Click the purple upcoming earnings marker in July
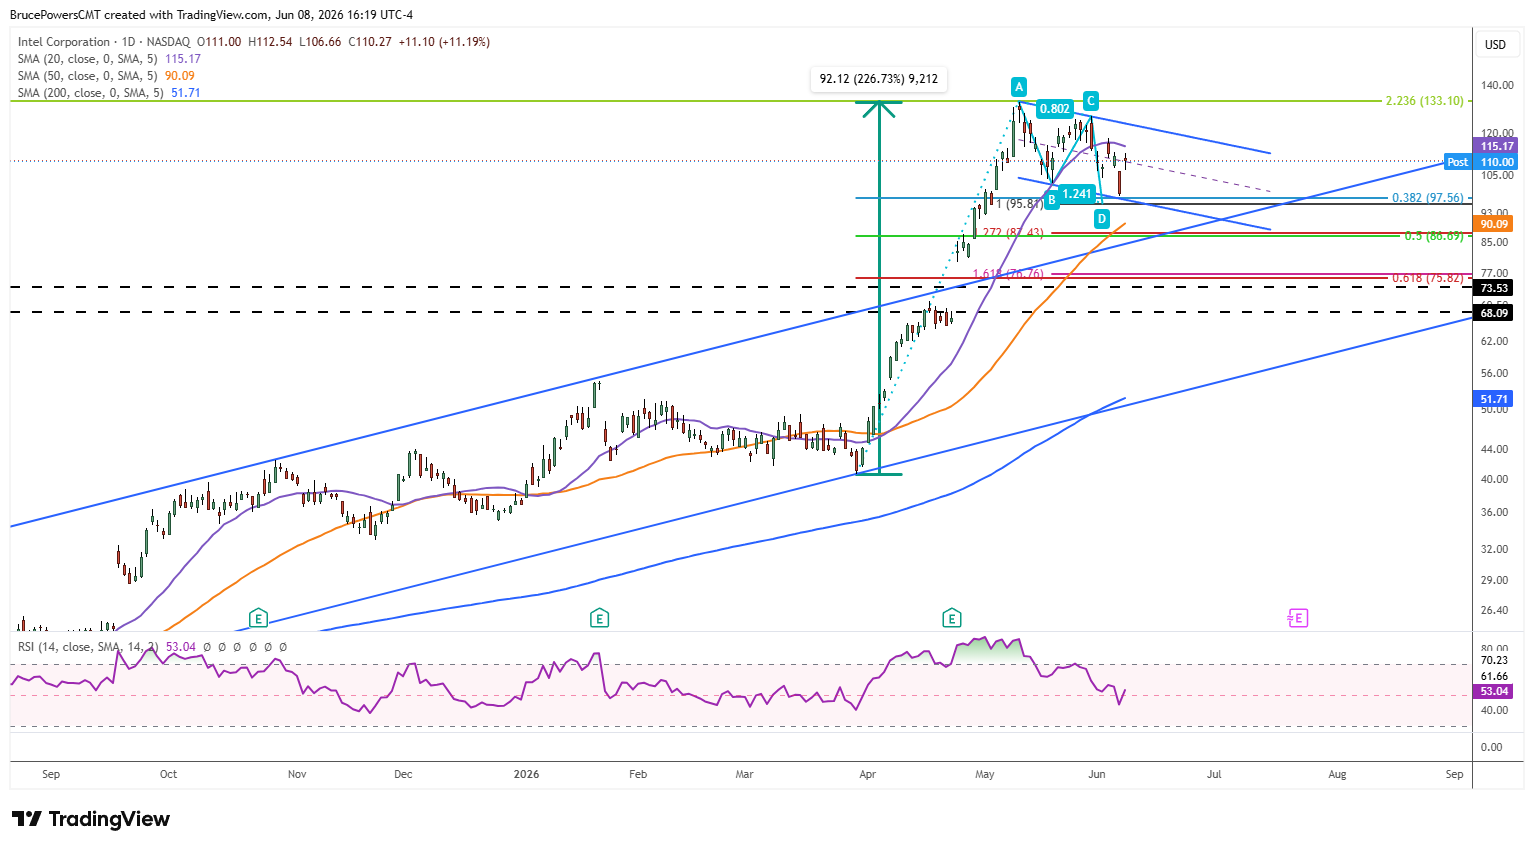 1297,618
